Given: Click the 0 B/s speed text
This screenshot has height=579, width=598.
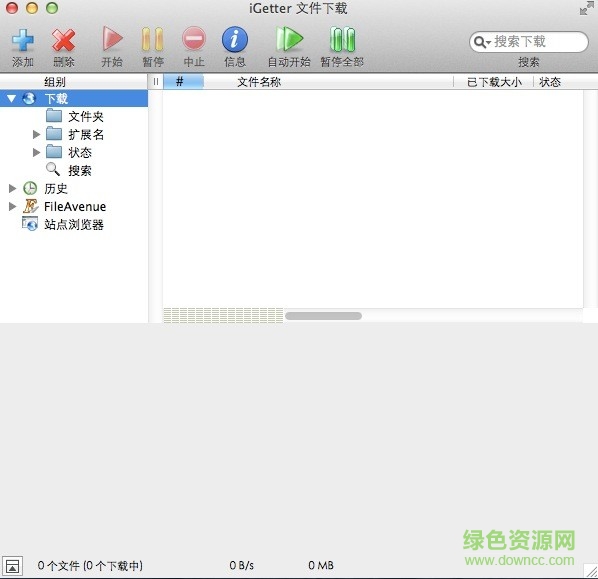Looking at the screenshot, I should point(241,565).
